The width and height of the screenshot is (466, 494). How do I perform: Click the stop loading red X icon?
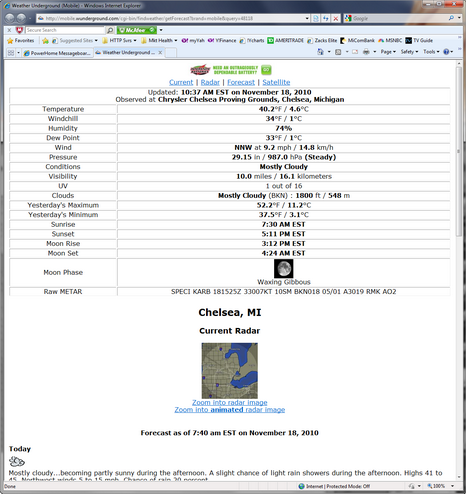(x=336, y=19)
